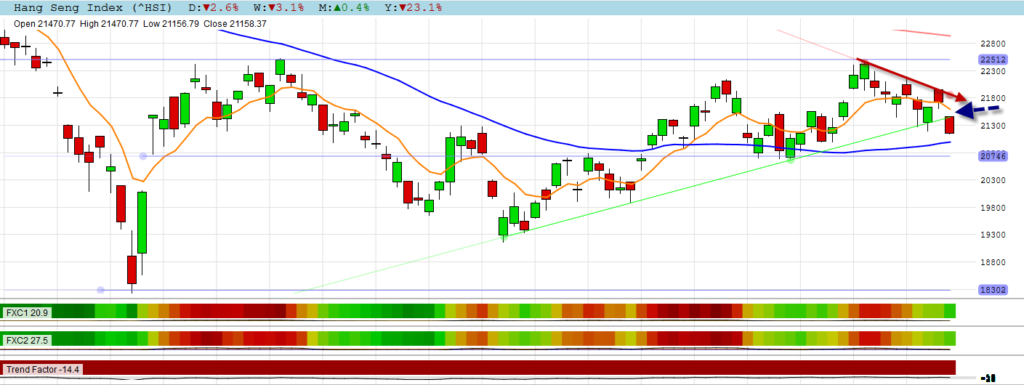Click the 21300 price axis label

[992, 125]
